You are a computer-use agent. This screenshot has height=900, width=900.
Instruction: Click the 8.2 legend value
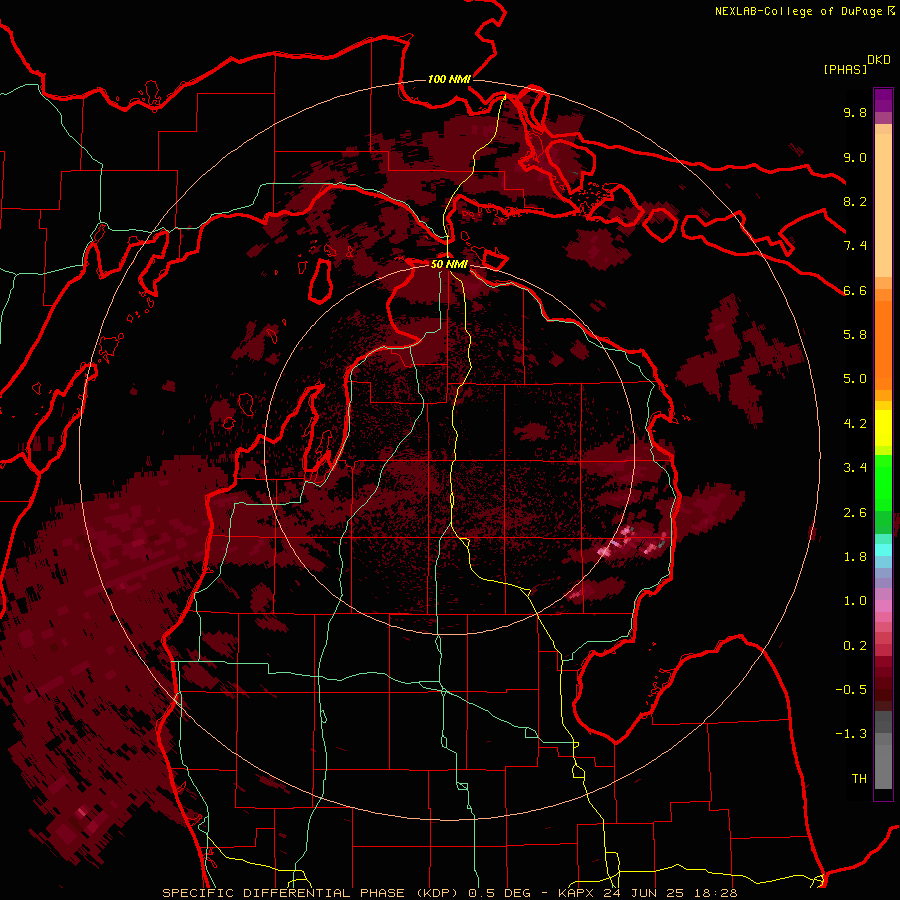tap(855, 201)
